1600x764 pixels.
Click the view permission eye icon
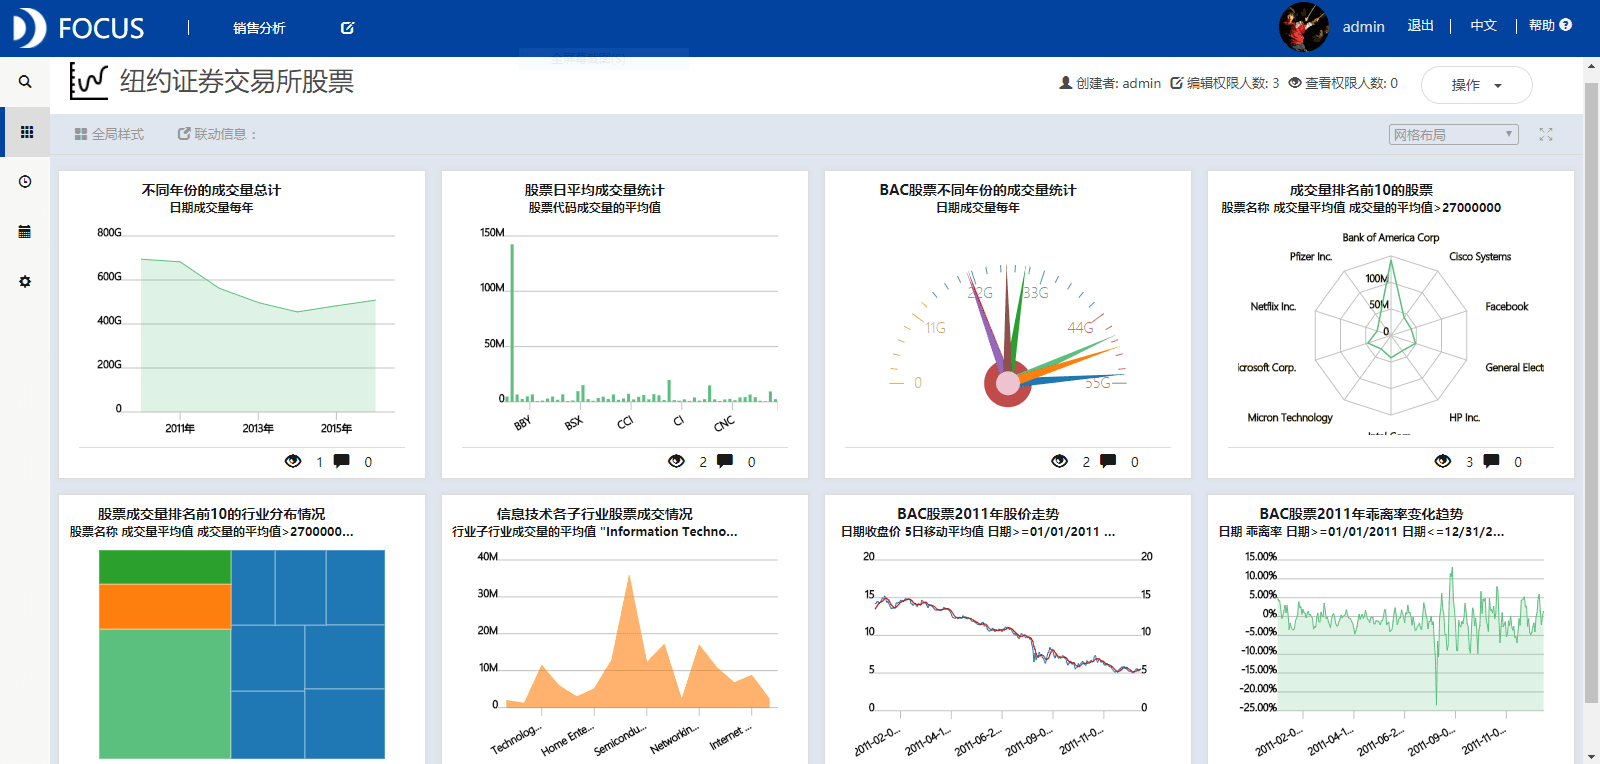tap(1295, 83)
